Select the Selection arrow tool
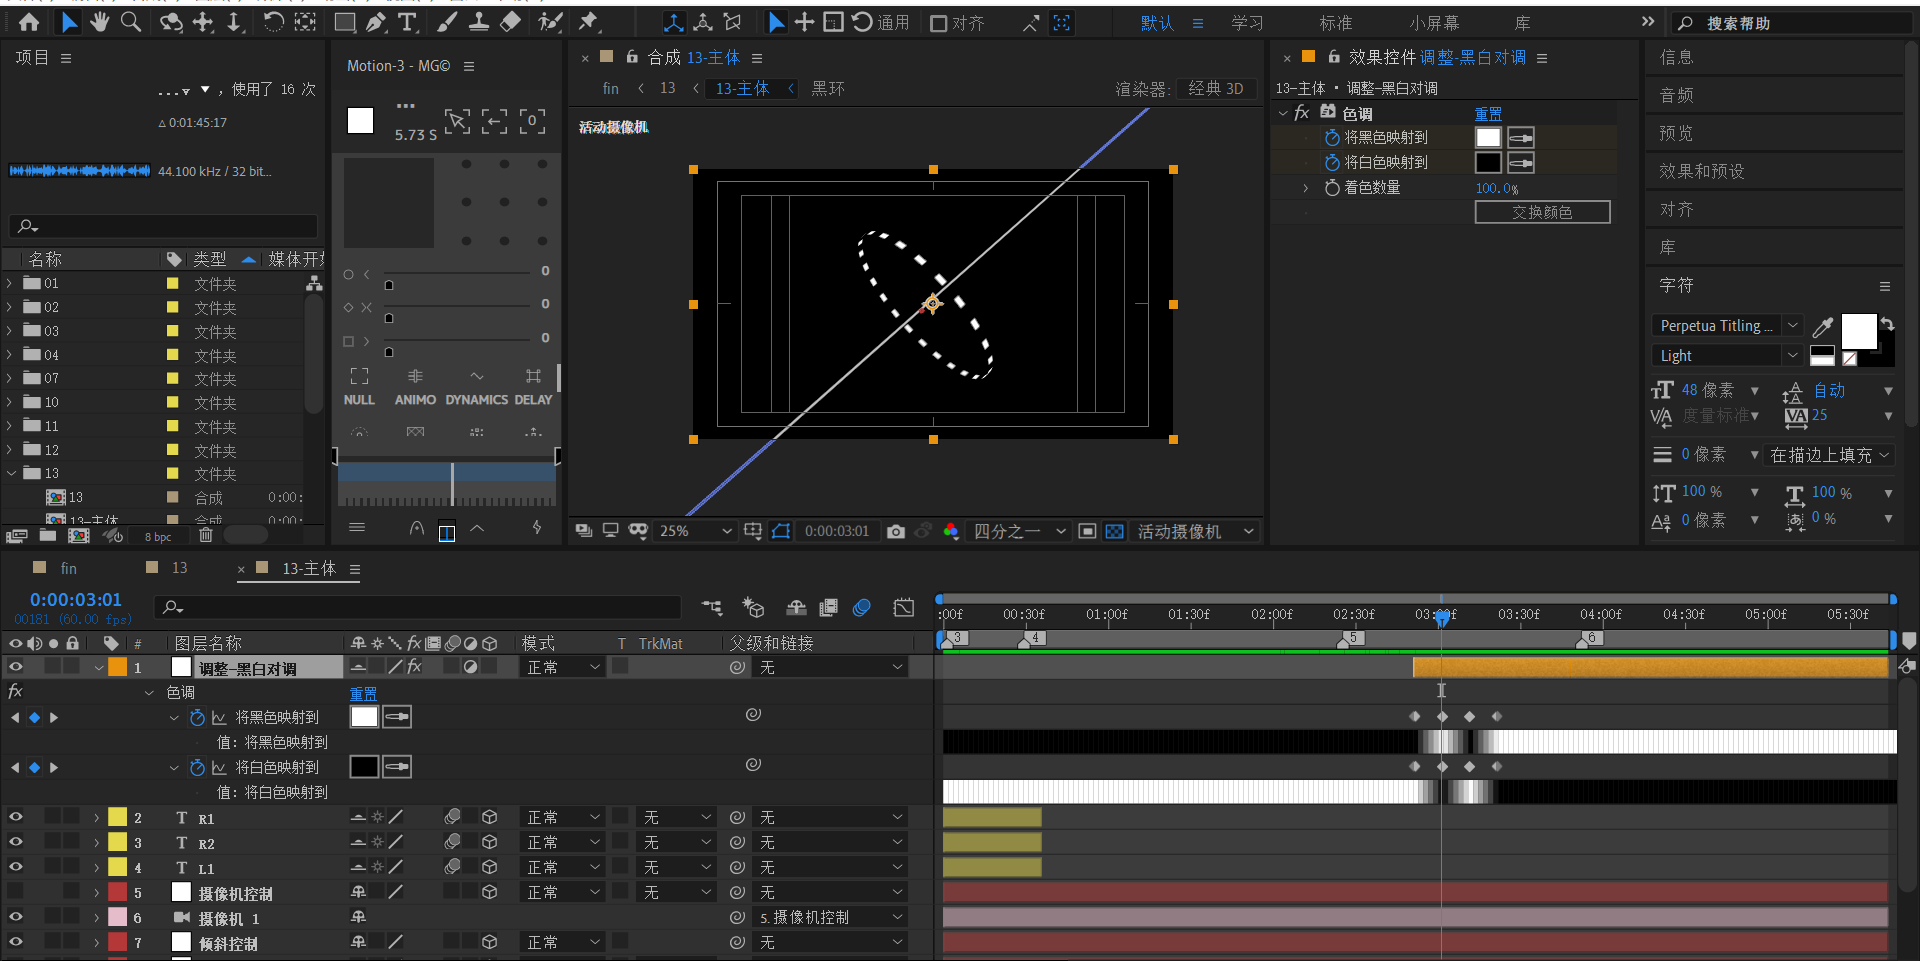This screenshot has width=1920, height=961. click(69, 22)
